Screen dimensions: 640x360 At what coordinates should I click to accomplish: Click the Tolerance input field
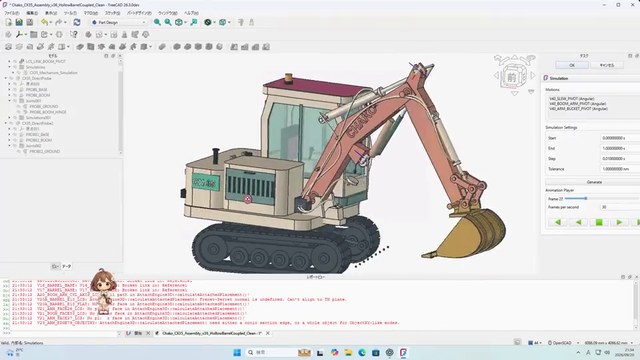click(x=620, y=169)
